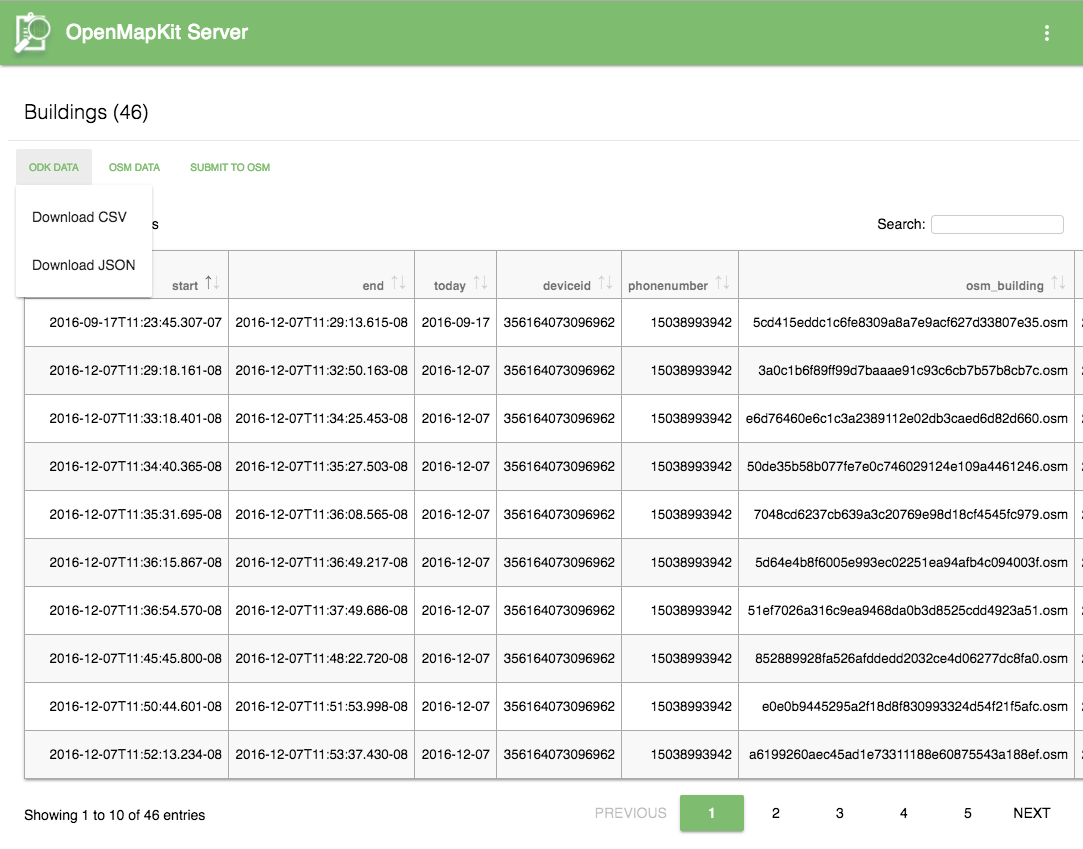Select osm file 51ef7026a316c9ea9468da0b3d8525cdd4923a51.osm

pyautogui.click(x=908, y=611)
